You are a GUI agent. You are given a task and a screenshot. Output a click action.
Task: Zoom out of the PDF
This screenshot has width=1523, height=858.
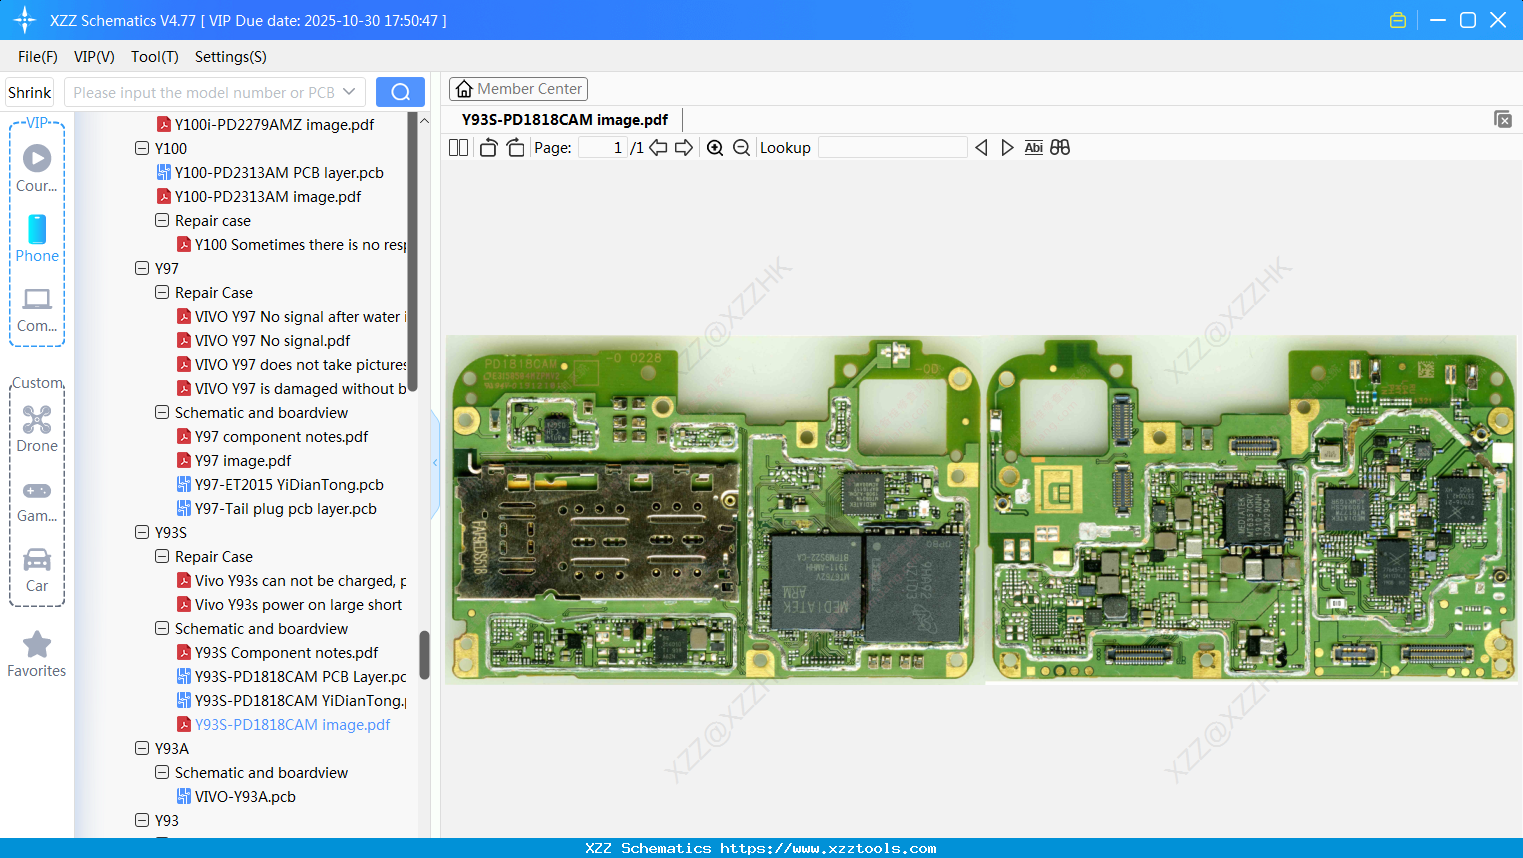[x=741, y=148]
